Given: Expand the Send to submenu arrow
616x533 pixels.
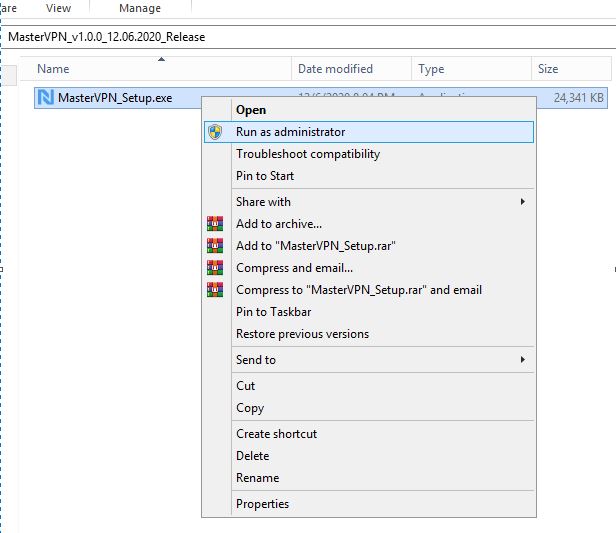Looking at the screenshot, I should click(x=522, y=359).
